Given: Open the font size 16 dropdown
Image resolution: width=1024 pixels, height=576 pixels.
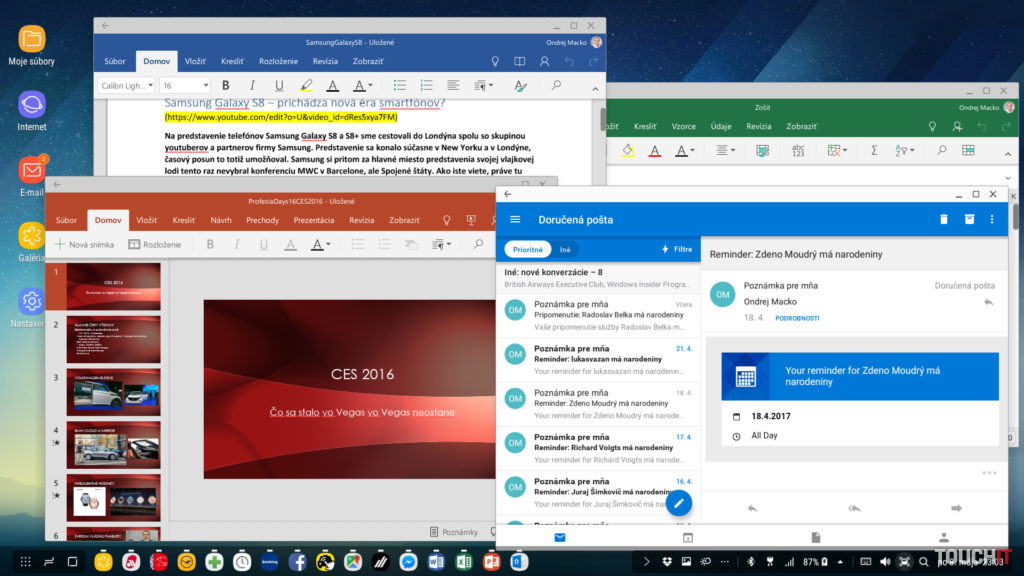Looking at the screenshot, I should pos(185,86).
